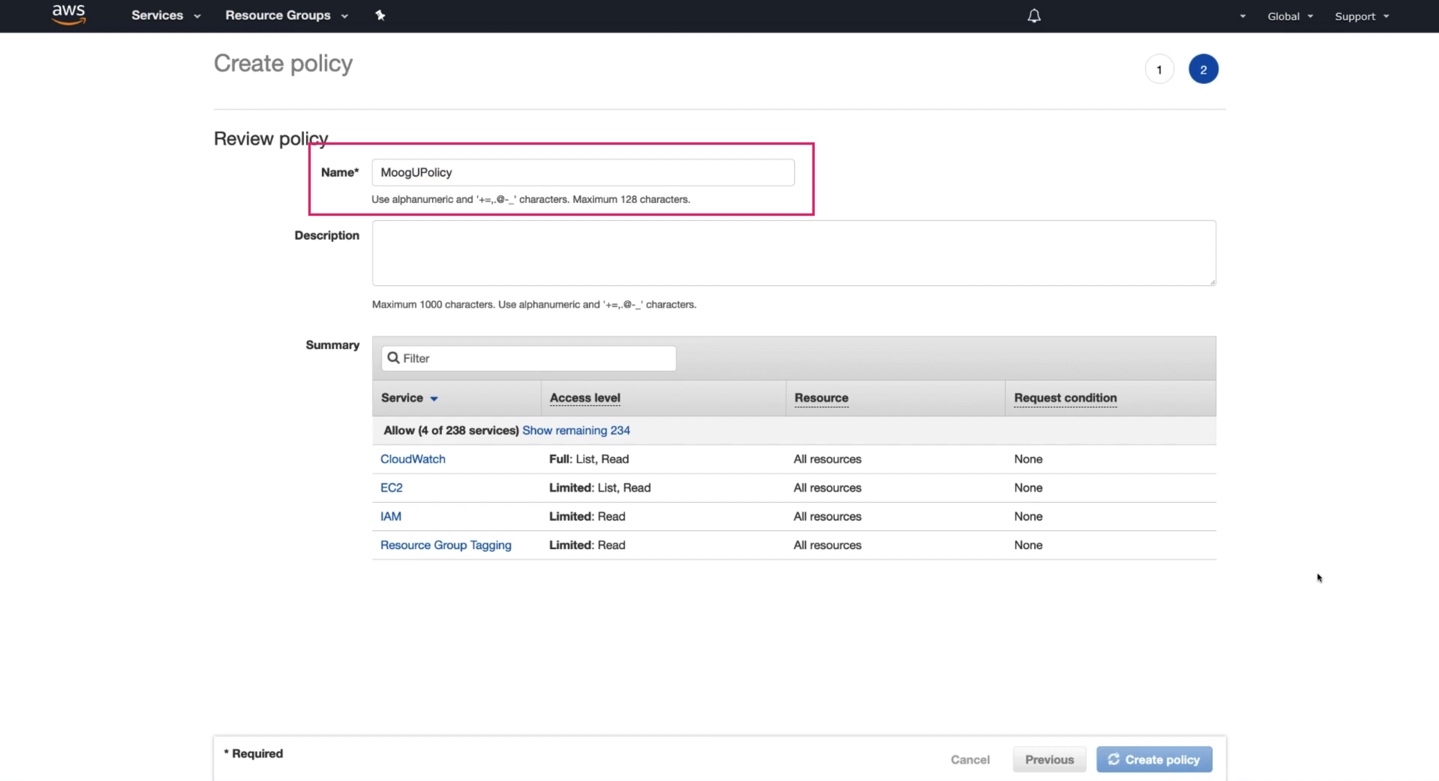Select 'None' in Resource Group Tagging row
The image size is (1439, 781).
[x=1028, y=545]
